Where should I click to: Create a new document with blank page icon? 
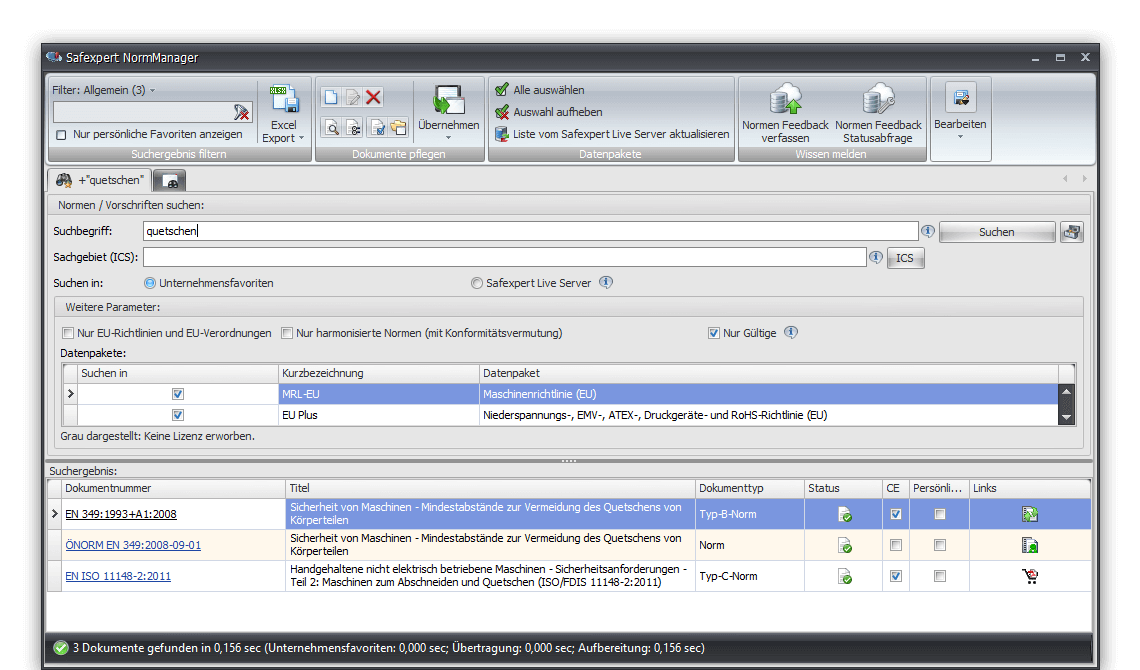pyautogui.click(x=332, y=97)
